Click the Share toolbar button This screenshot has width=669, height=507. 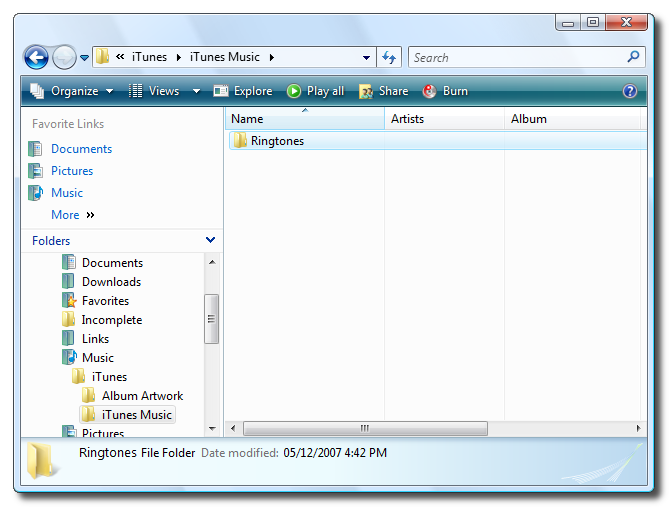383,91
